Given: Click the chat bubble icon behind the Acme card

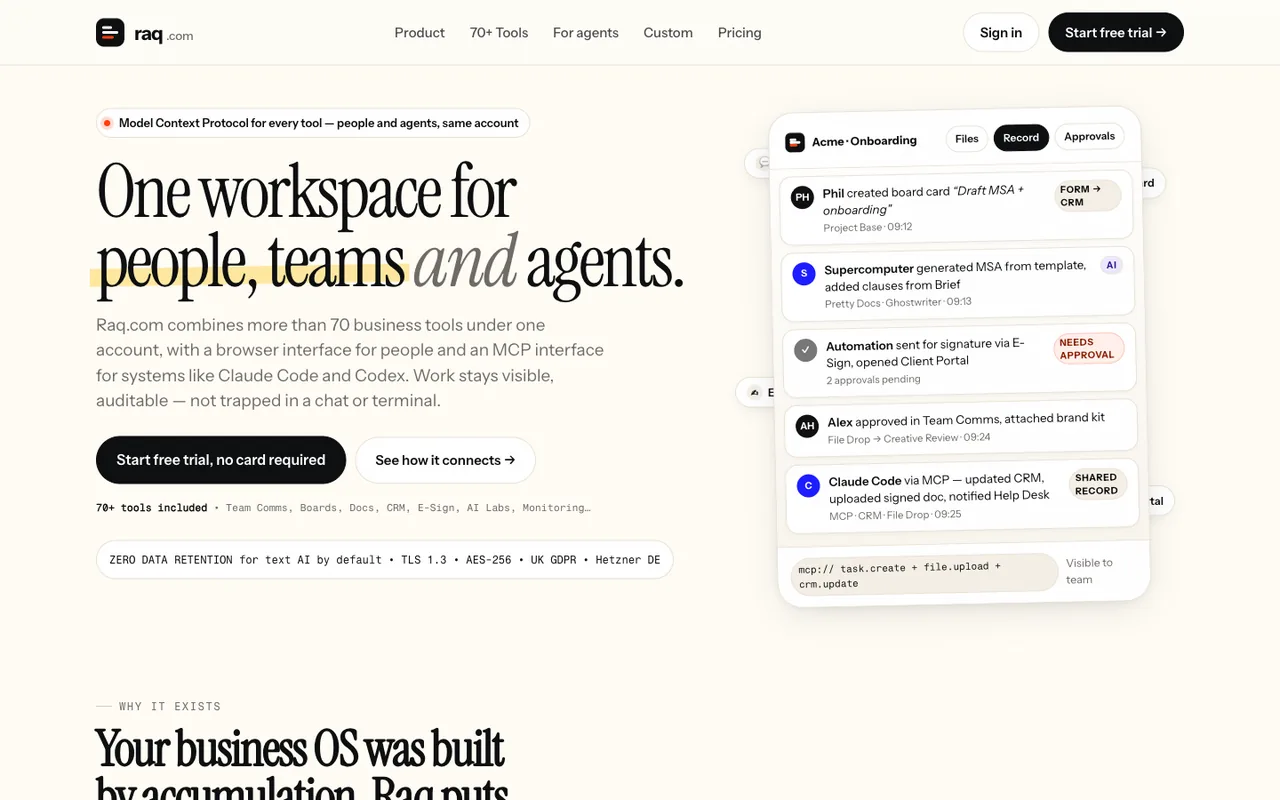Looking at the screenshot, I should point(764,162).
